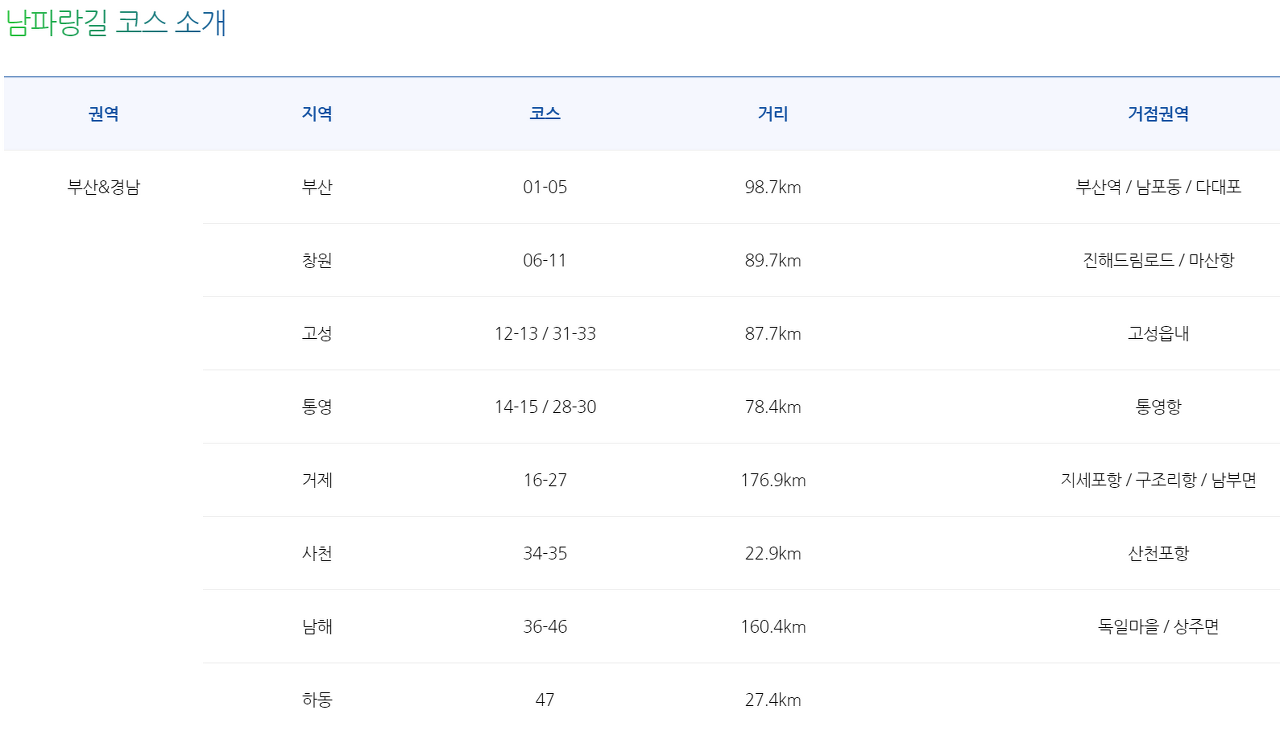Select course cell 36-46

(545, 626)
